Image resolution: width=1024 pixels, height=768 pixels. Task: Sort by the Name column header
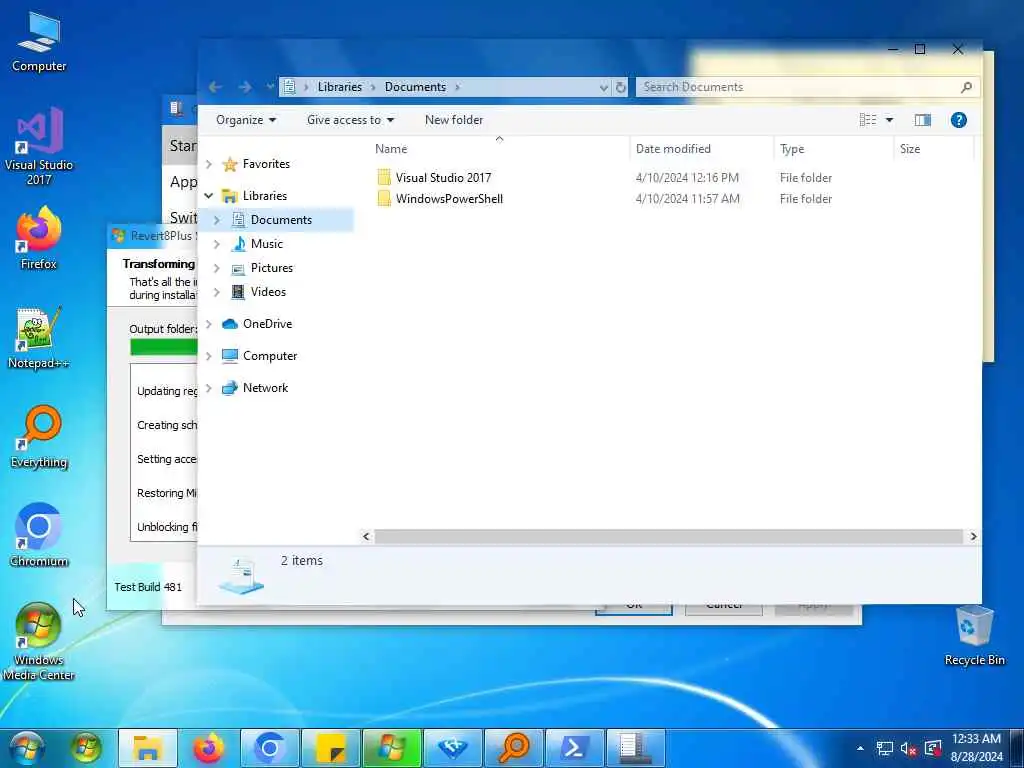tap(500, 149)
